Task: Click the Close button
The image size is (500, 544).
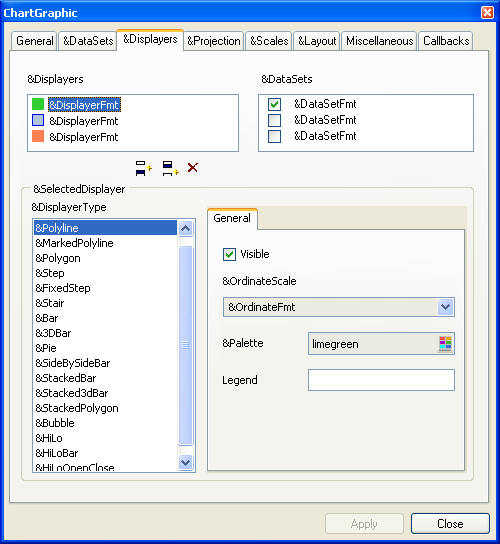Action: point(450,524)
